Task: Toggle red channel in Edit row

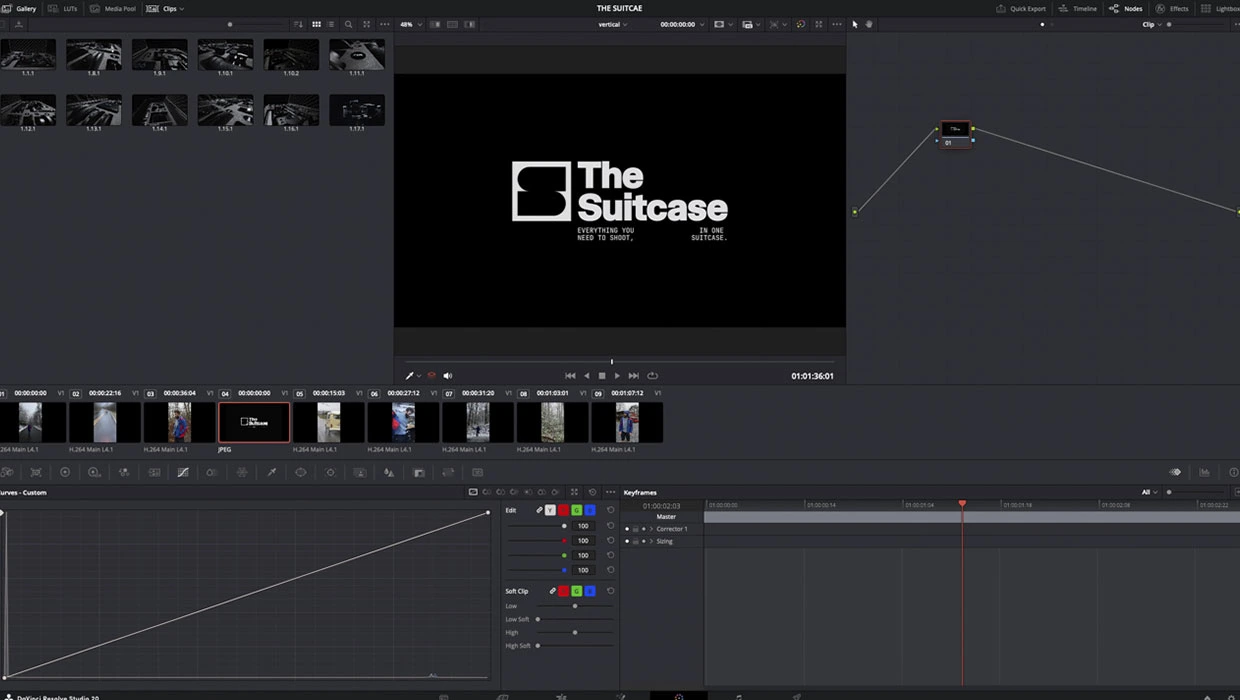Action: click(563, 510)
